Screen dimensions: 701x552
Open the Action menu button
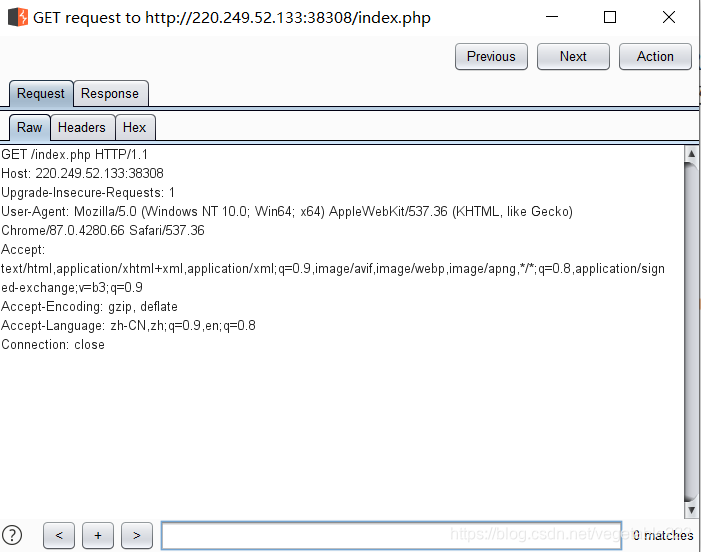(655, 56)
